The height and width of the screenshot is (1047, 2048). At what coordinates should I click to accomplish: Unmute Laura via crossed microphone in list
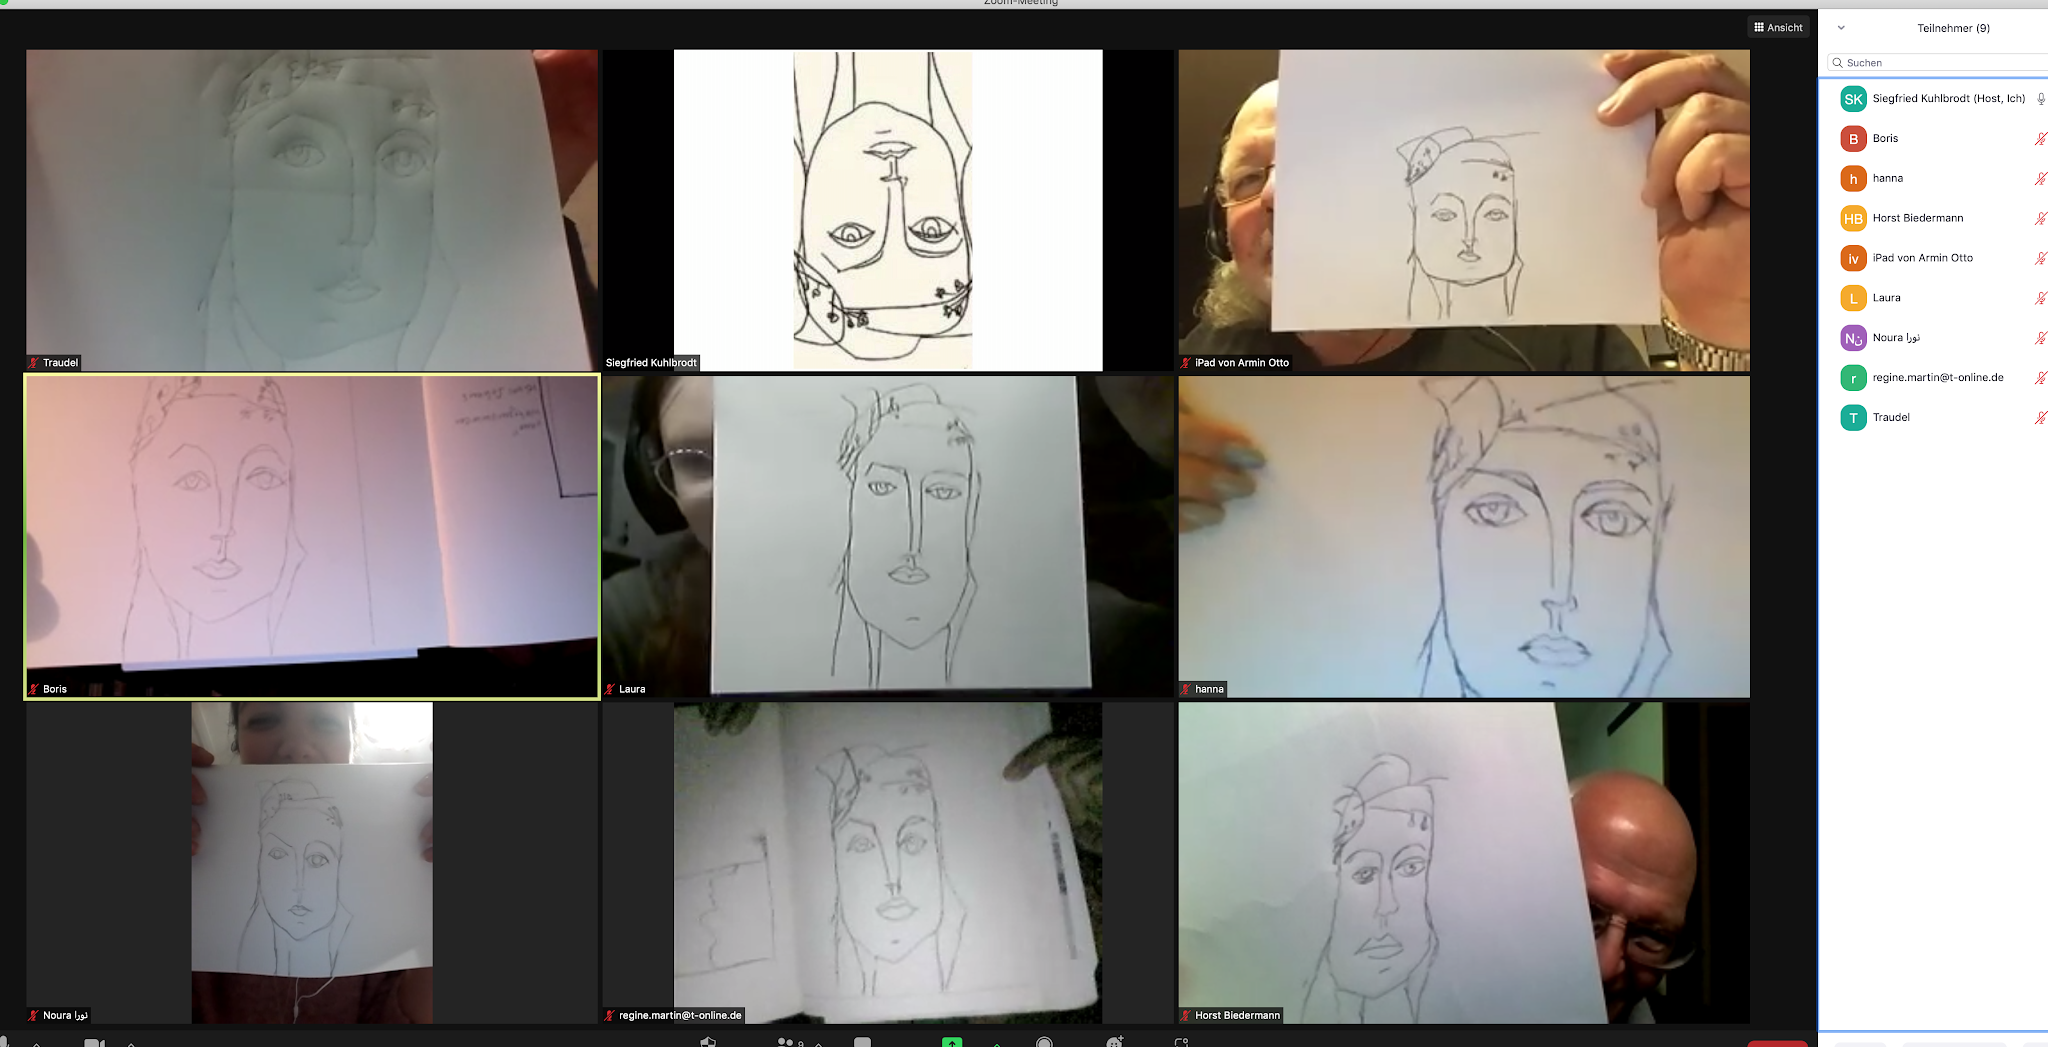[x=2041, y=298]
